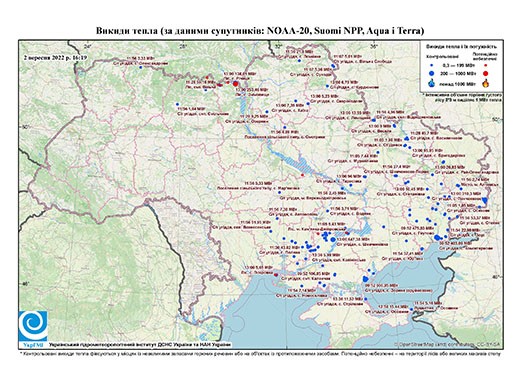This screenshot has height=368, width=520.
Task: Click the large blue circle in legend
Action: 432,73
